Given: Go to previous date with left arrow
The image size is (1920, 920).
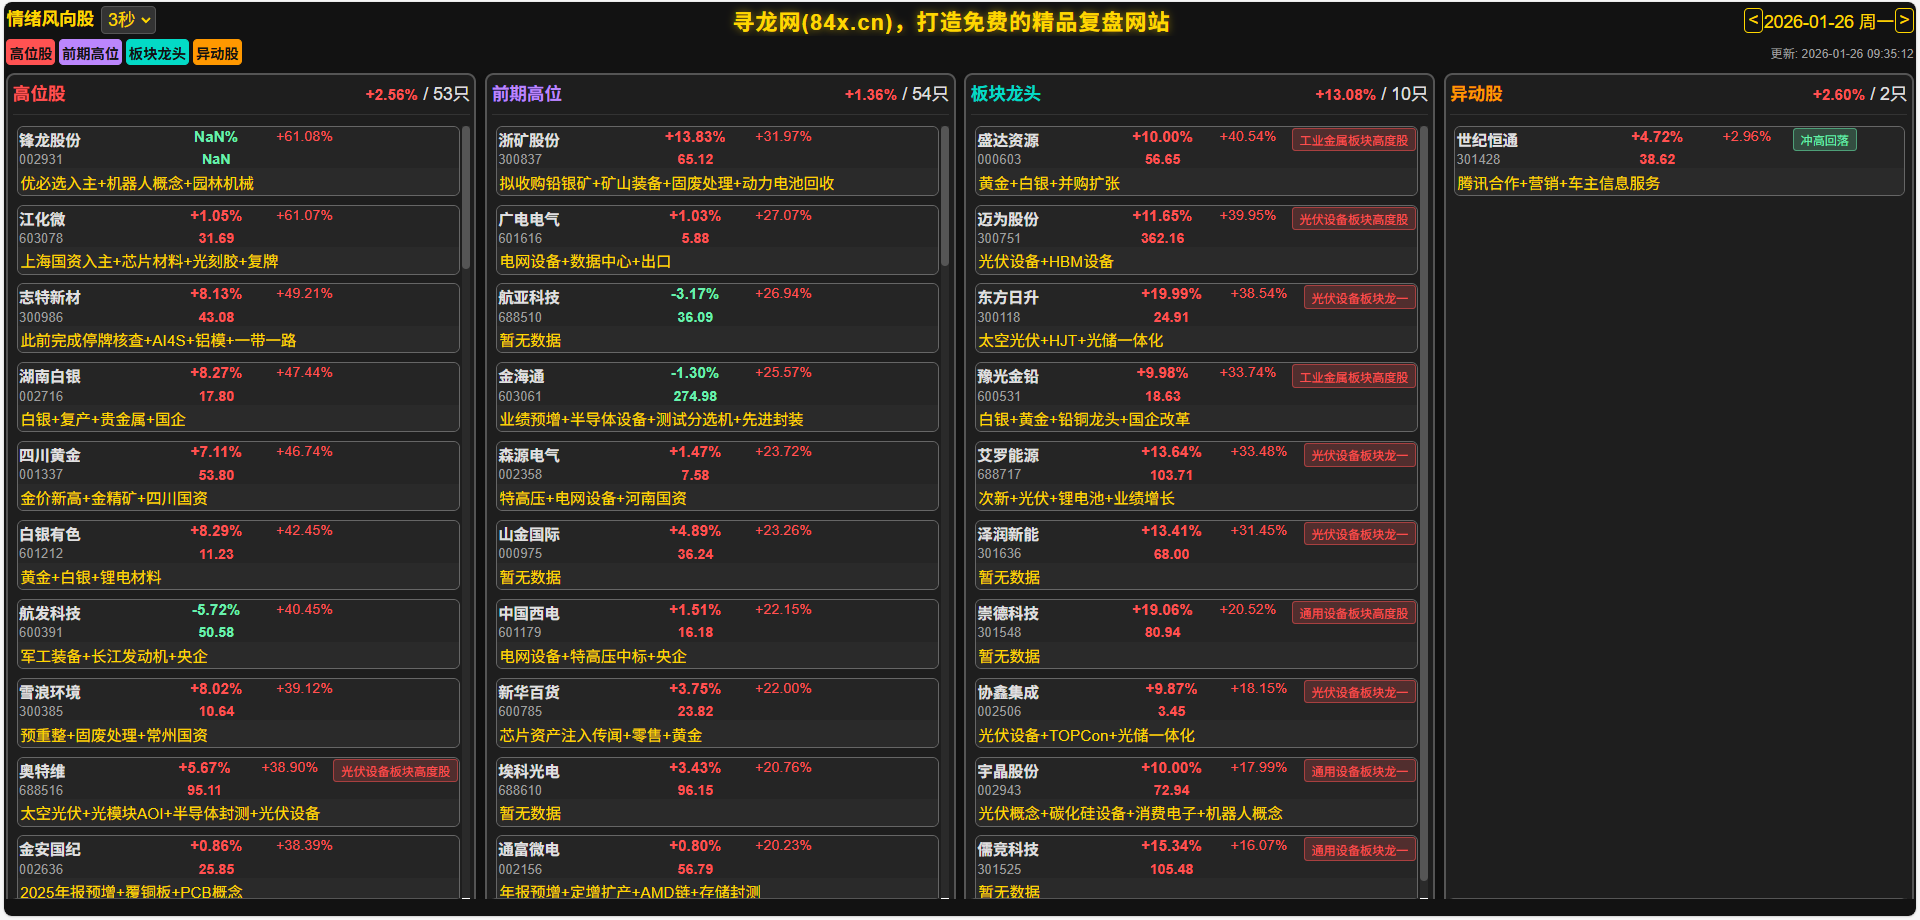Looking at the screenshot, I should [x=1752, y=21].
